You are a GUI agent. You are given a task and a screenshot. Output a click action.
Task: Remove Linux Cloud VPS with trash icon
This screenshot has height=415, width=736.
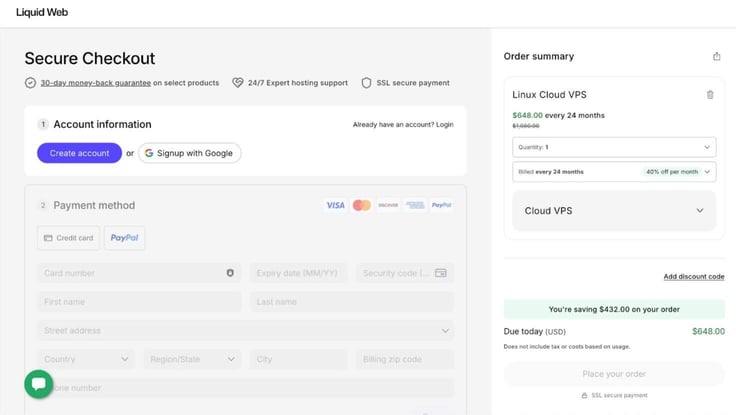pyautogui.click(x=710, y=95)
